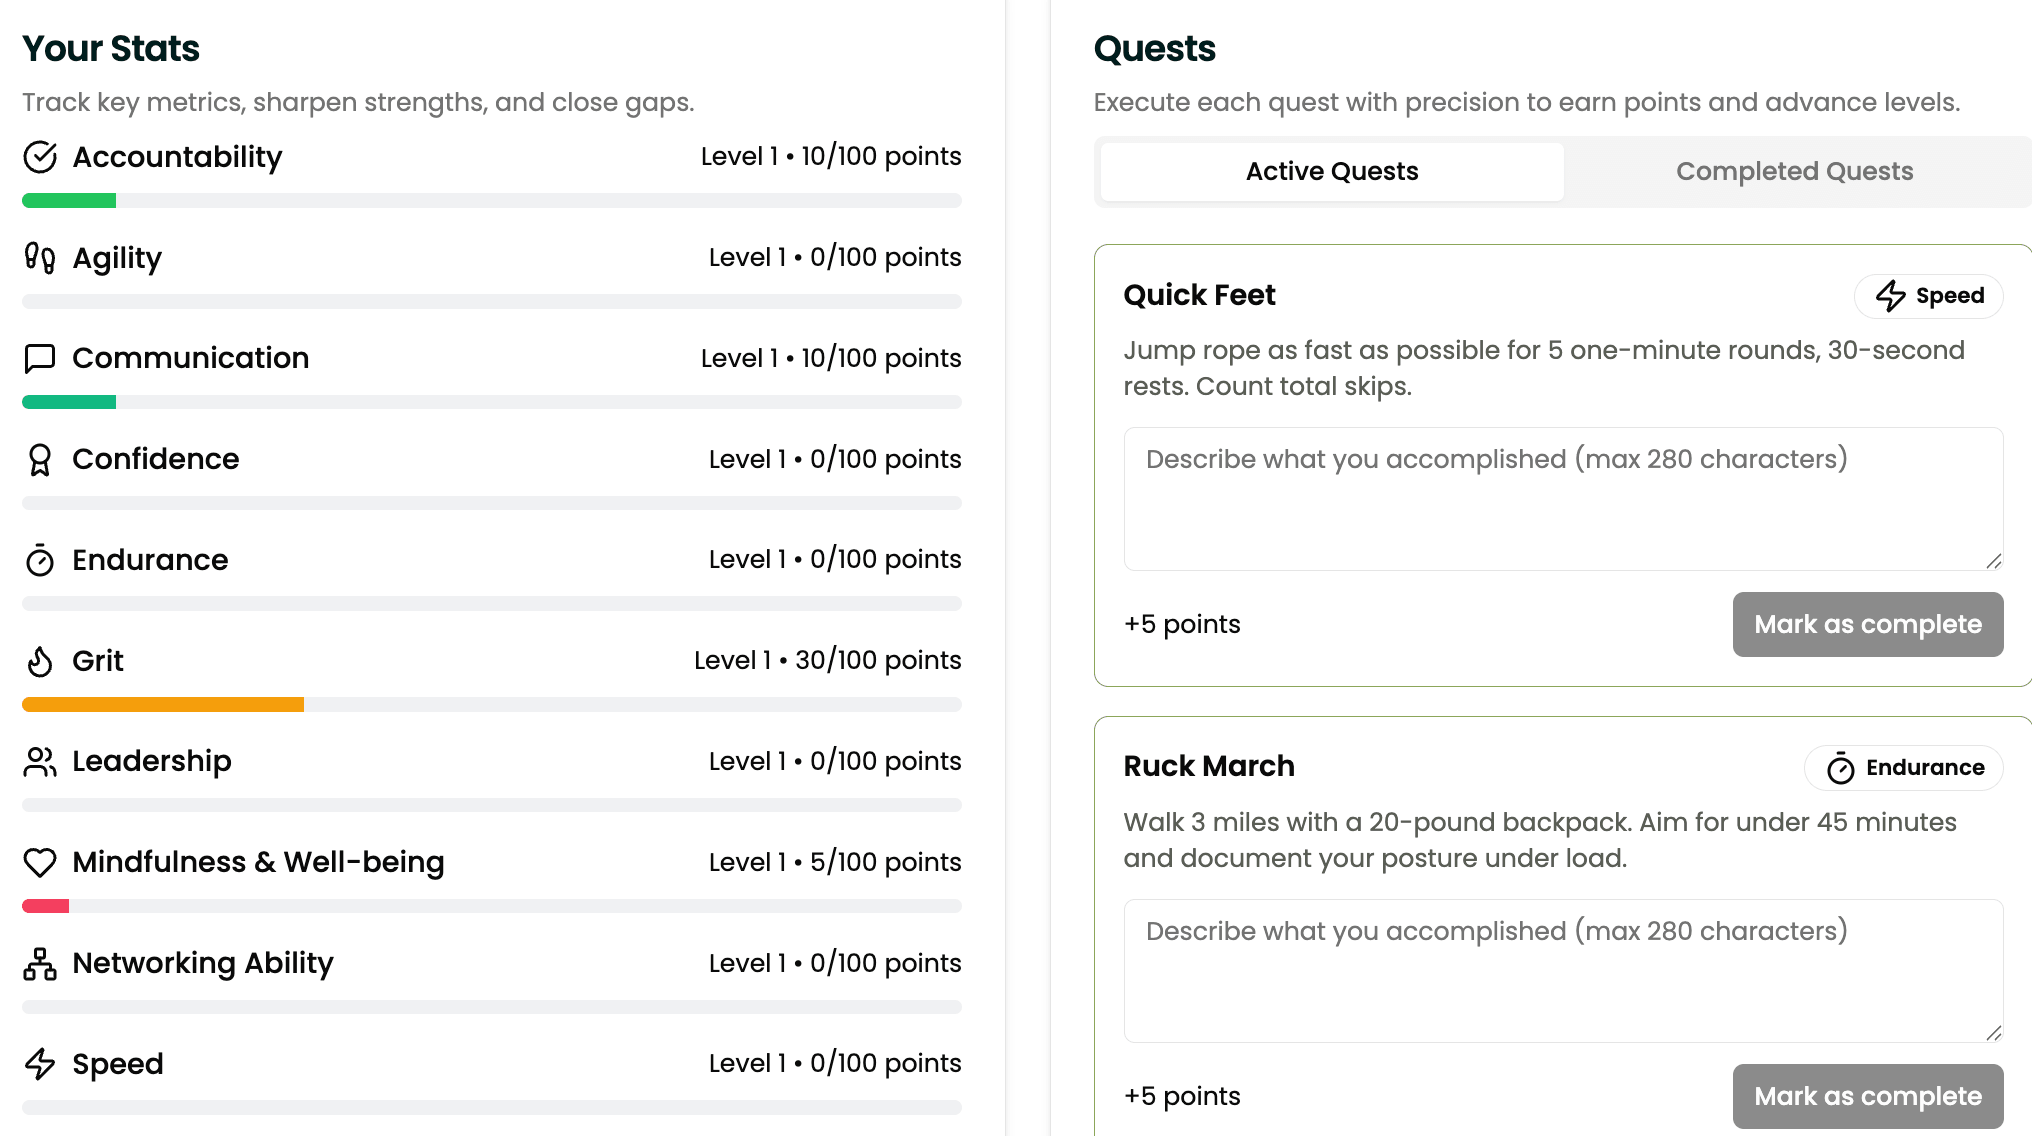The height and width of the screenshot is (1136, 2032).
Task: Click the Endurance tag on Ruck March
Action: pyautogui.click(x=1904, y=768)
